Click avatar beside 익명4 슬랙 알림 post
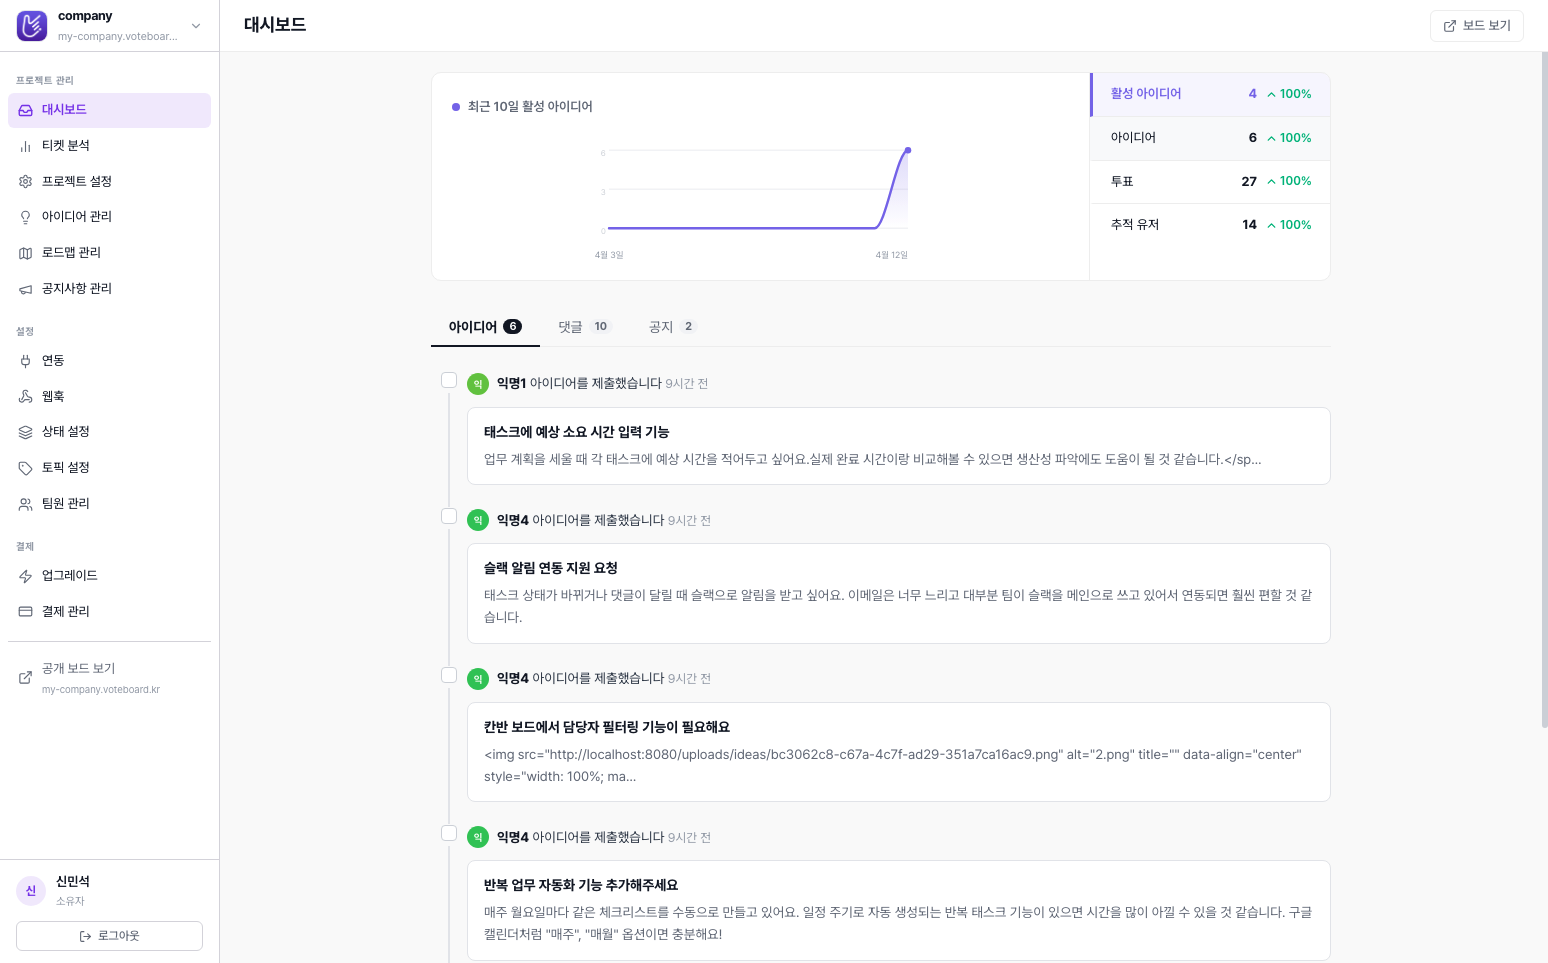Screen dimensions: 1548x963 tap(478, 520)
